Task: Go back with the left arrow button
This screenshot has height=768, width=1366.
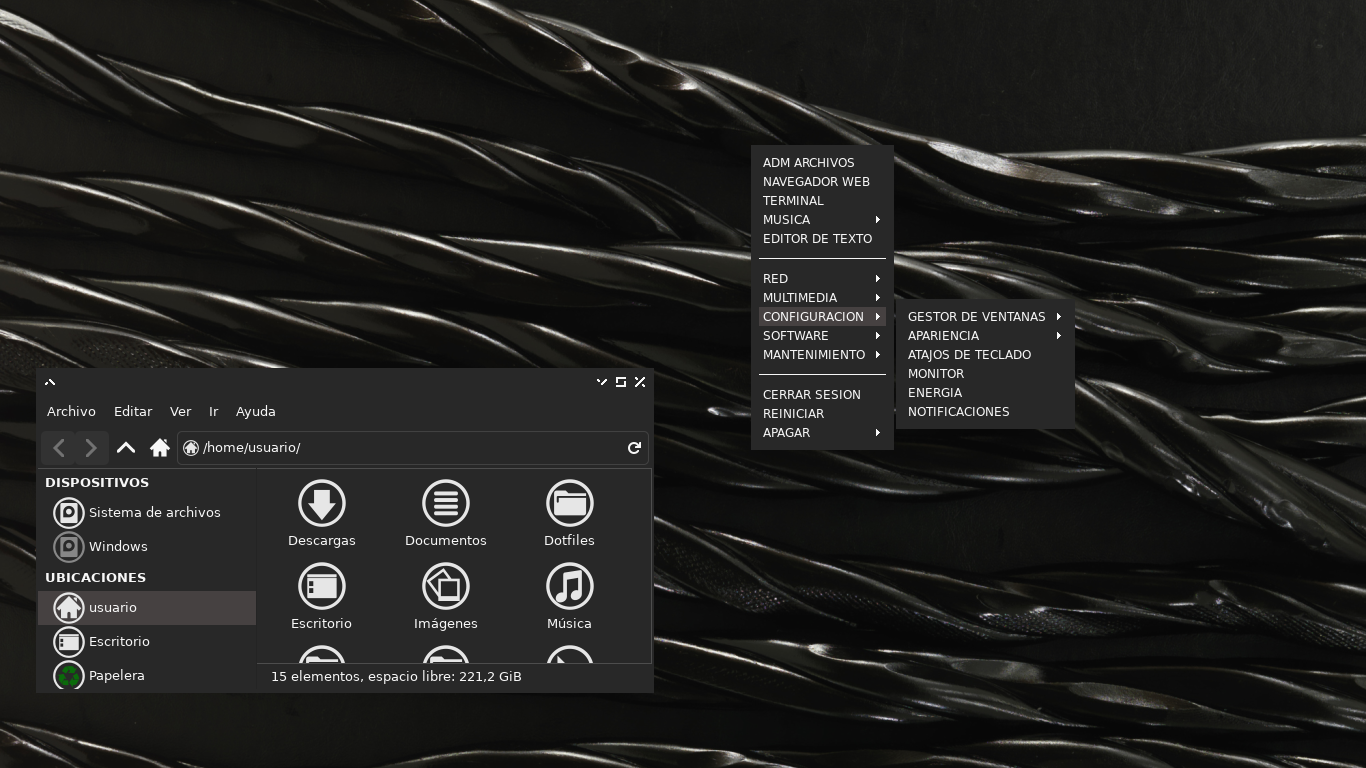Action: (x=59, y=448)
